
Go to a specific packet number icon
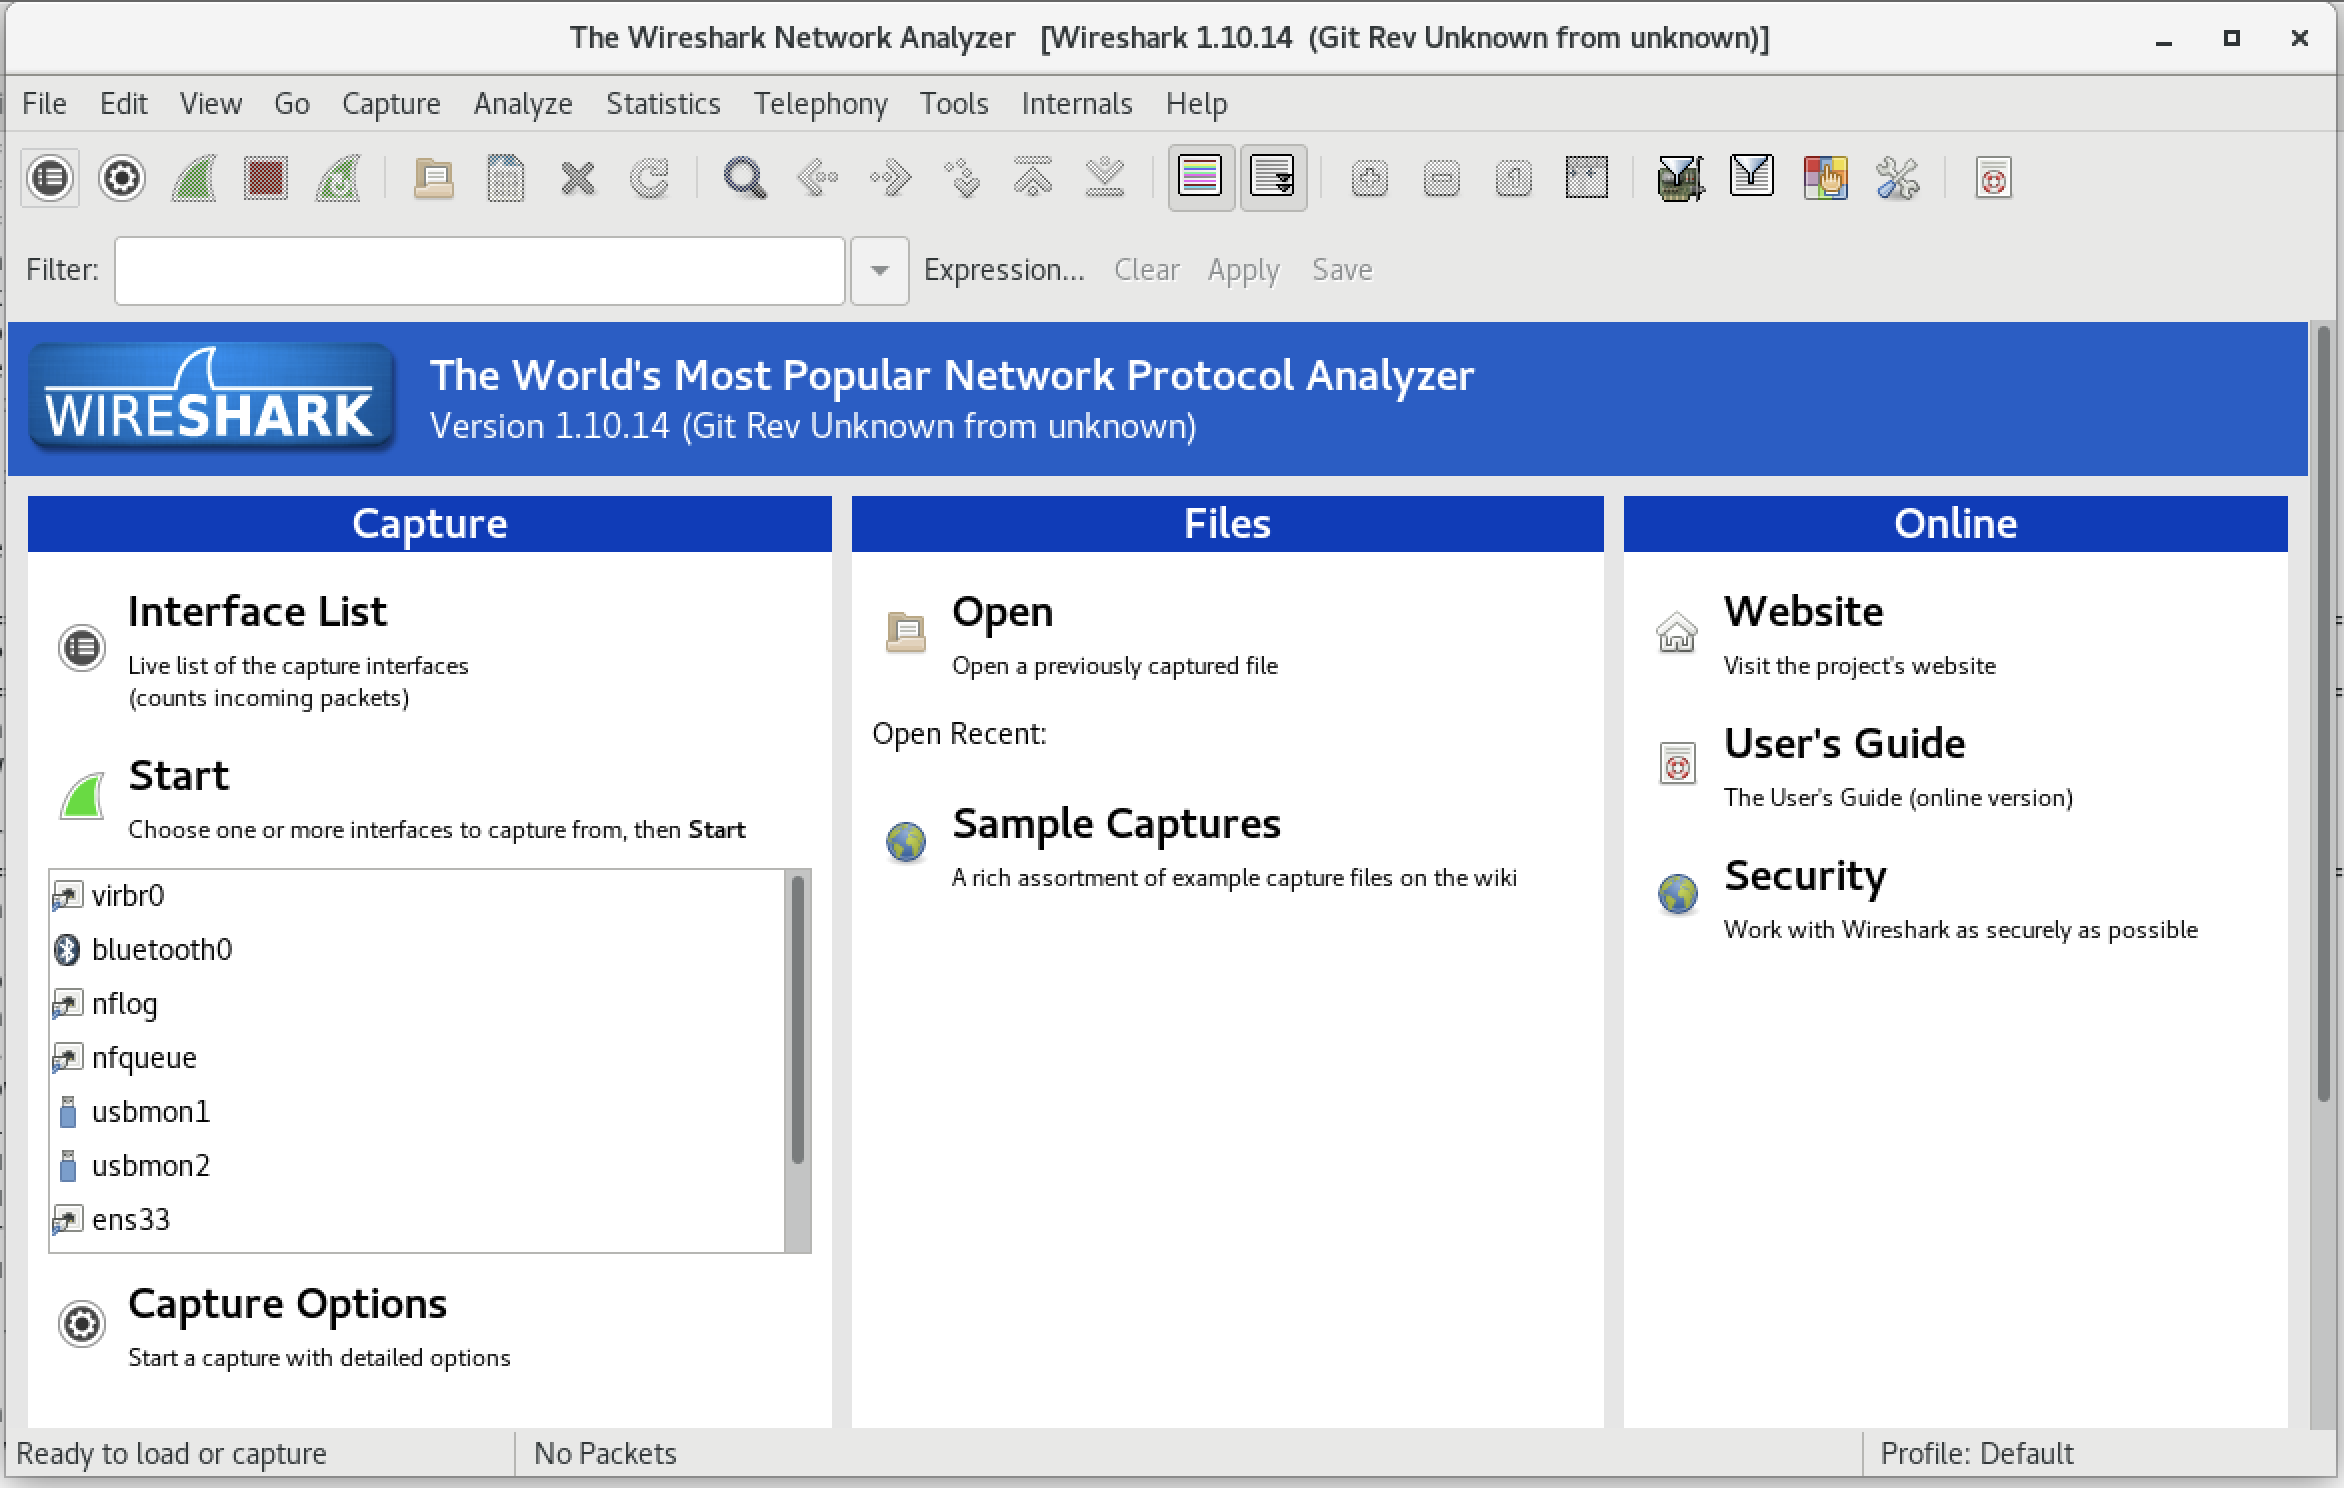961,179
